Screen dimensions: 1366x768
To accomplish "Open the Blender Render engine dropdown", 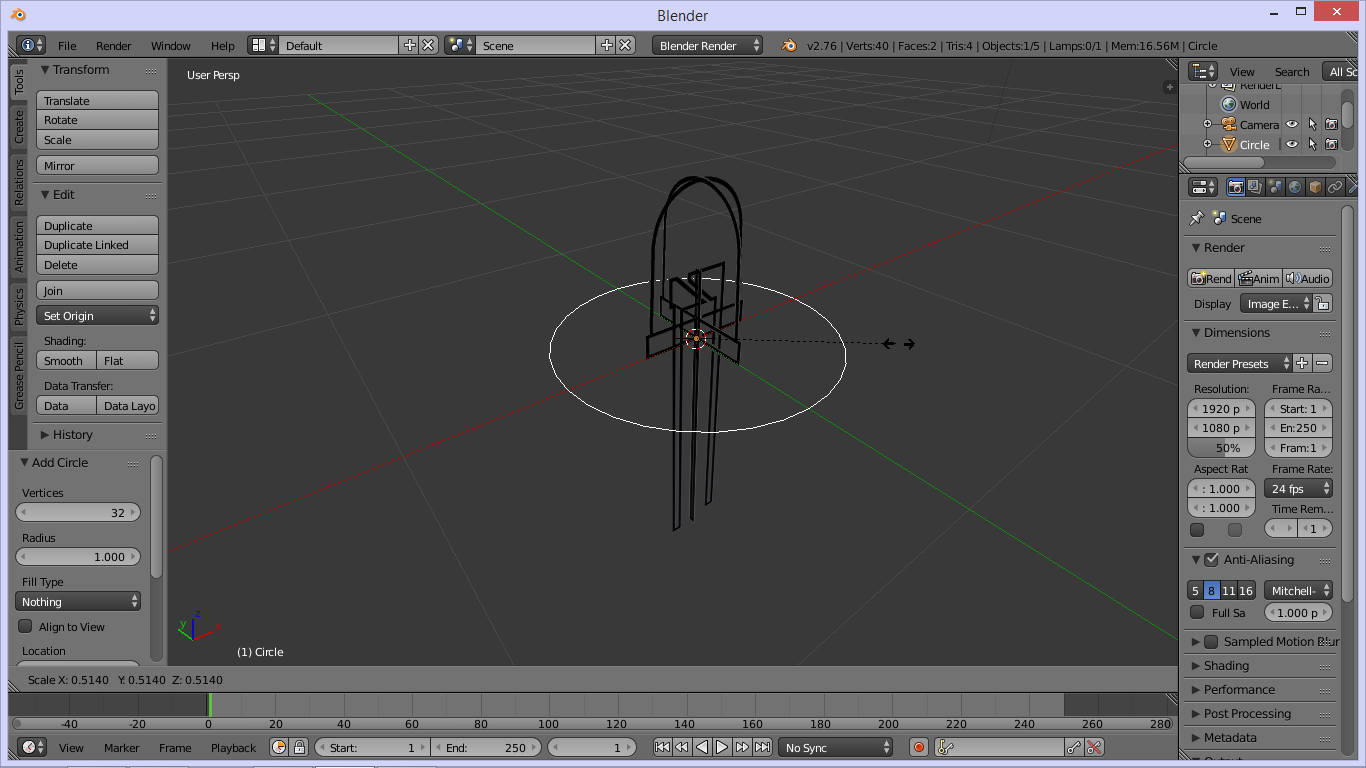I will point(707,45).
